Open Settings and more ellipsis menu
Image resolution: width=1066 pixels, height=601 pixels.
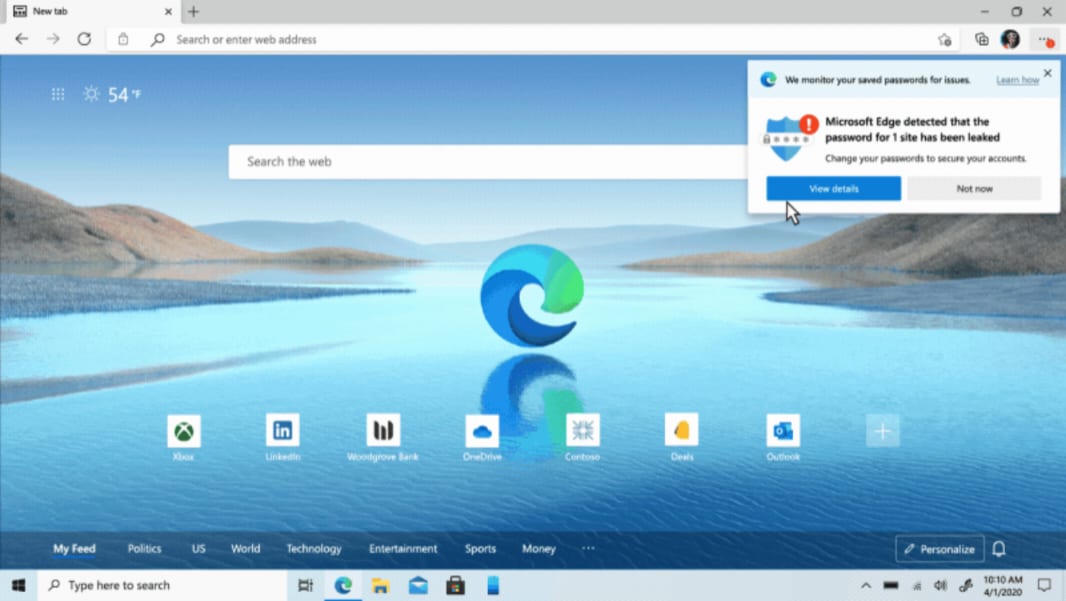tap(1046, 40)
